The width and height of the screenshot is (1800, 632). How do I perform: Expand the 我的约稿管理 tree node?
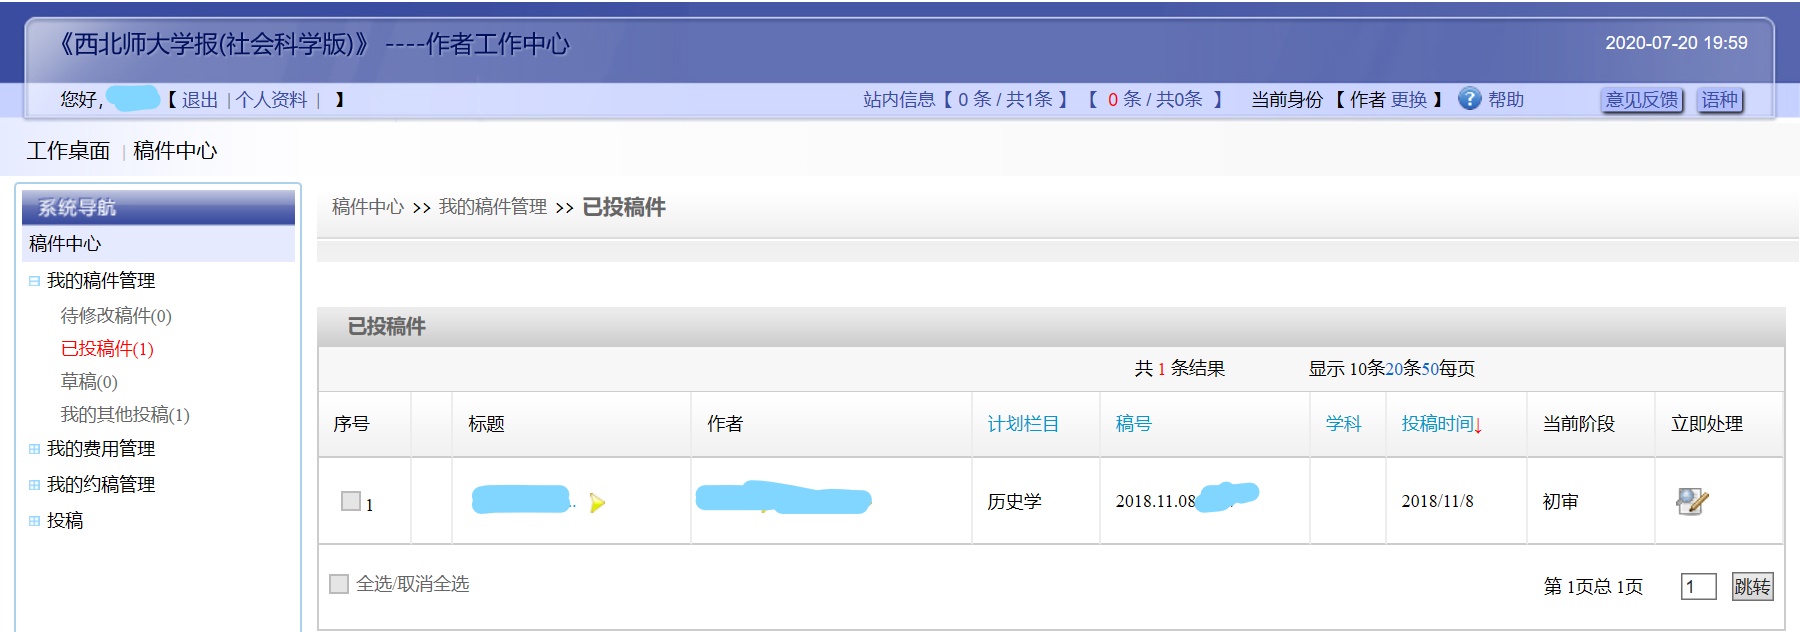(x=35, y=485)
